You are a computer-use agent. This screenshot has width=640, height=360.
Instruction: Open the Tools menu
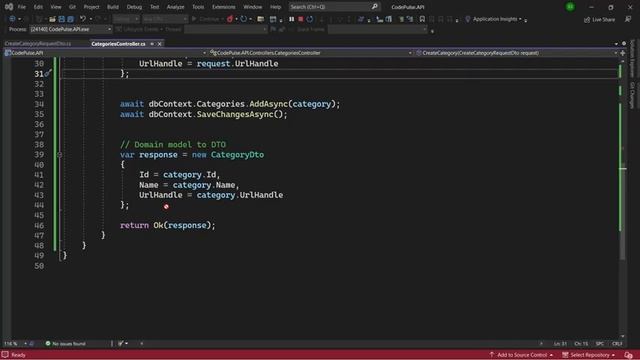click(x=198, y=7)
